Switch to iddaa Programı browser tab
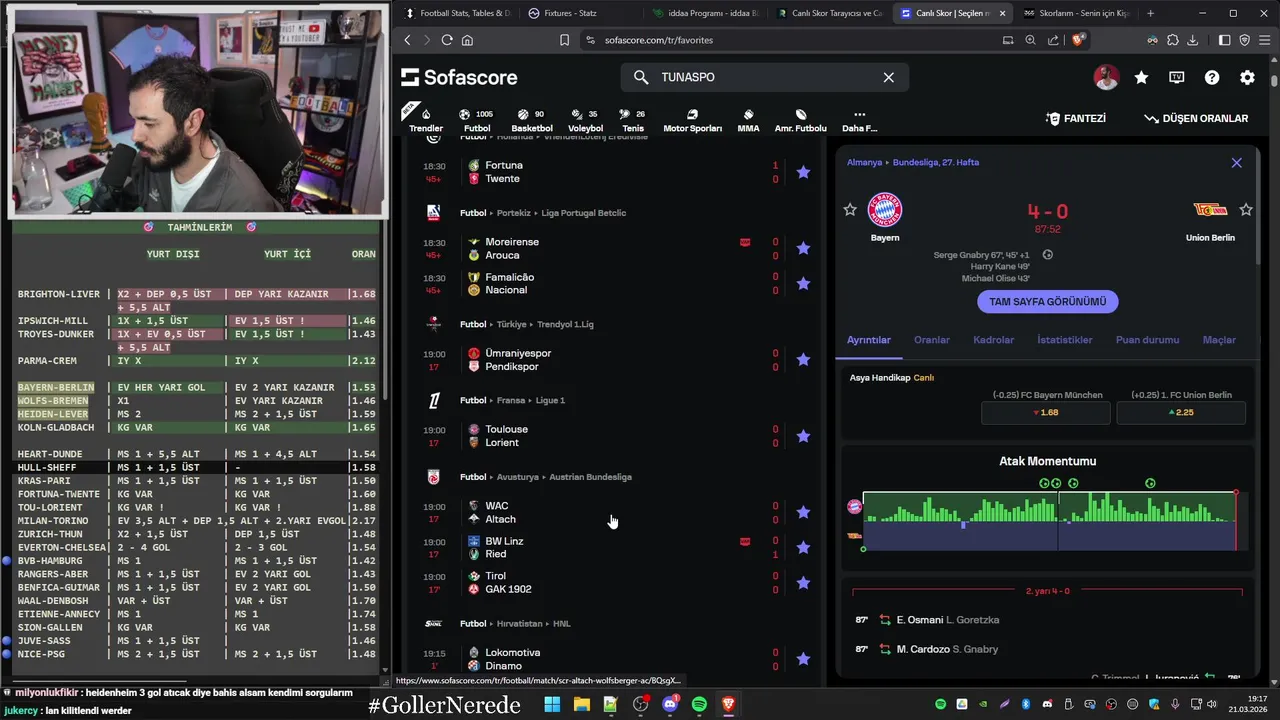 706,13
